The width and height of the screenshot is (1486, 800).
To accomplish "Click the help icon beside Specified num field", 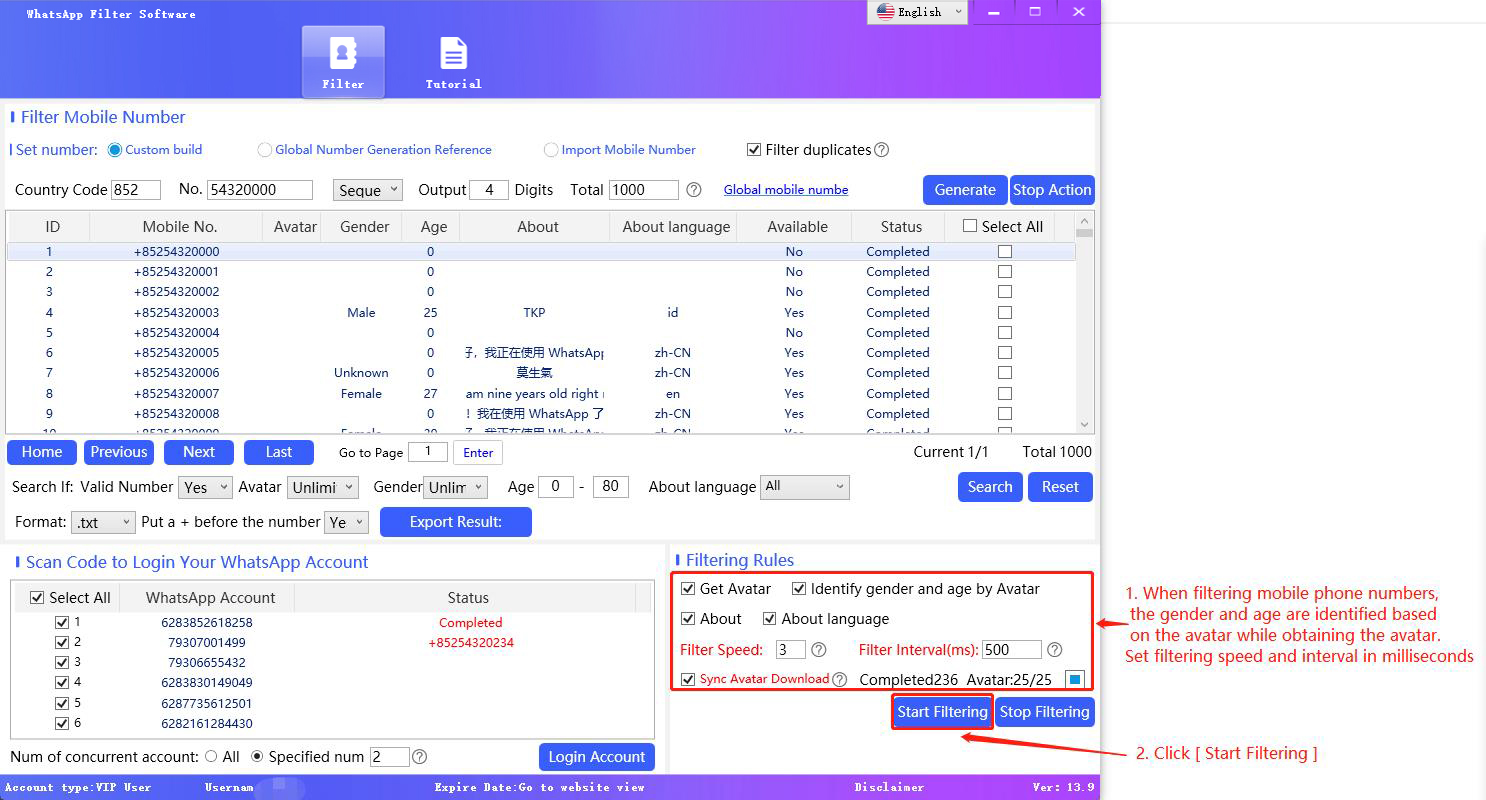I will 420,757.
